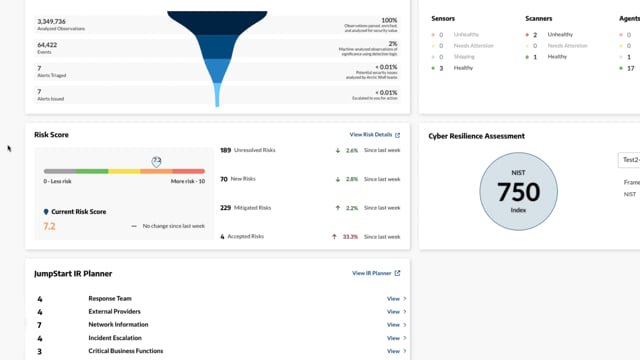640x360 pixels.
Task: View Network Information in IR Planner
Action: coord(393,325)
